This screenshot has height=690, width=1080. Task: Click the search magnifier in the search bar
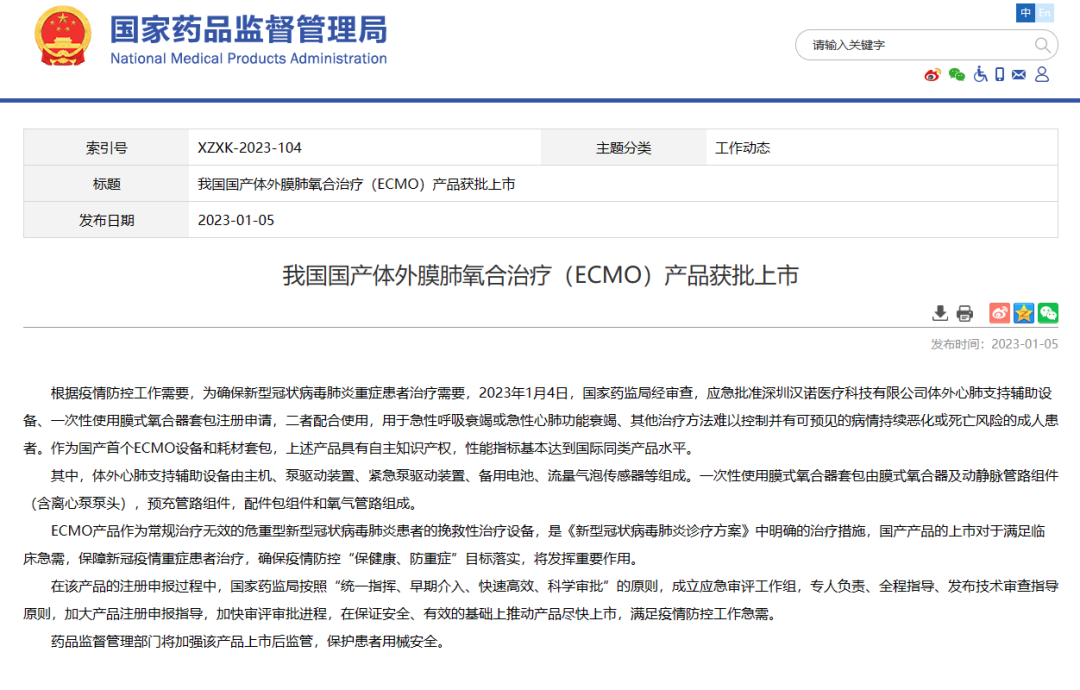(x=1043, y=45)
